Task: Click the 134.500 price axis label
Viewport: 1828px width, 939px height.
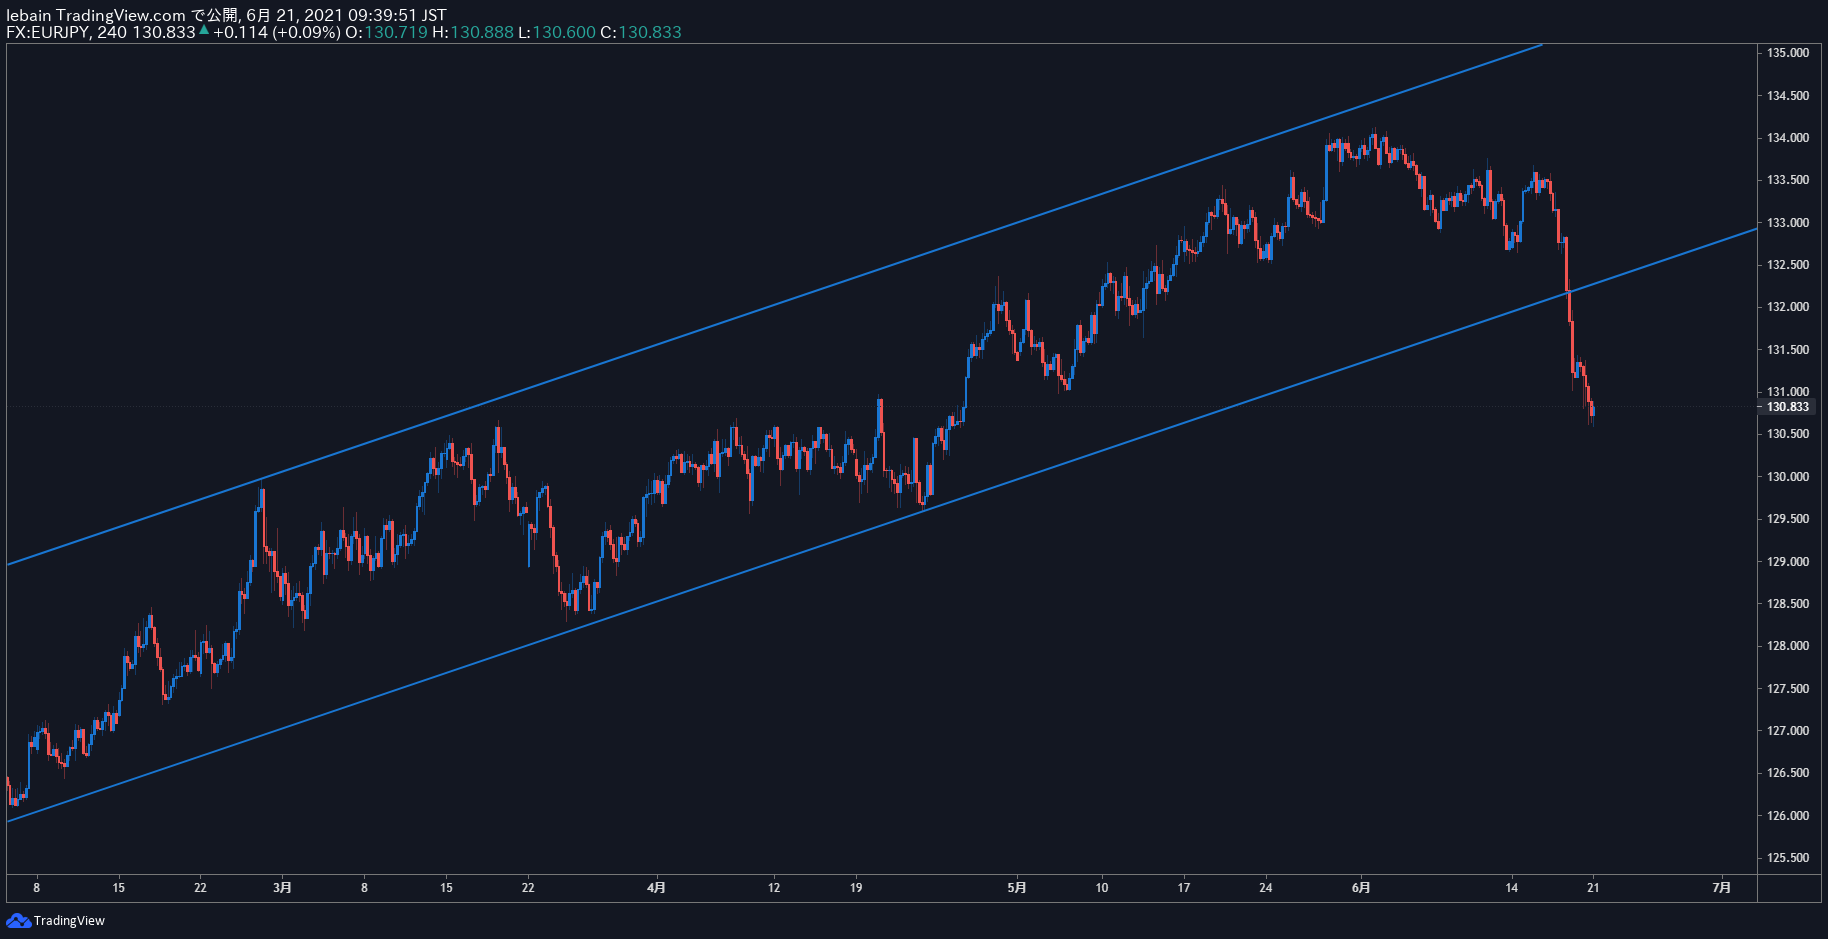Action: 1788,96
